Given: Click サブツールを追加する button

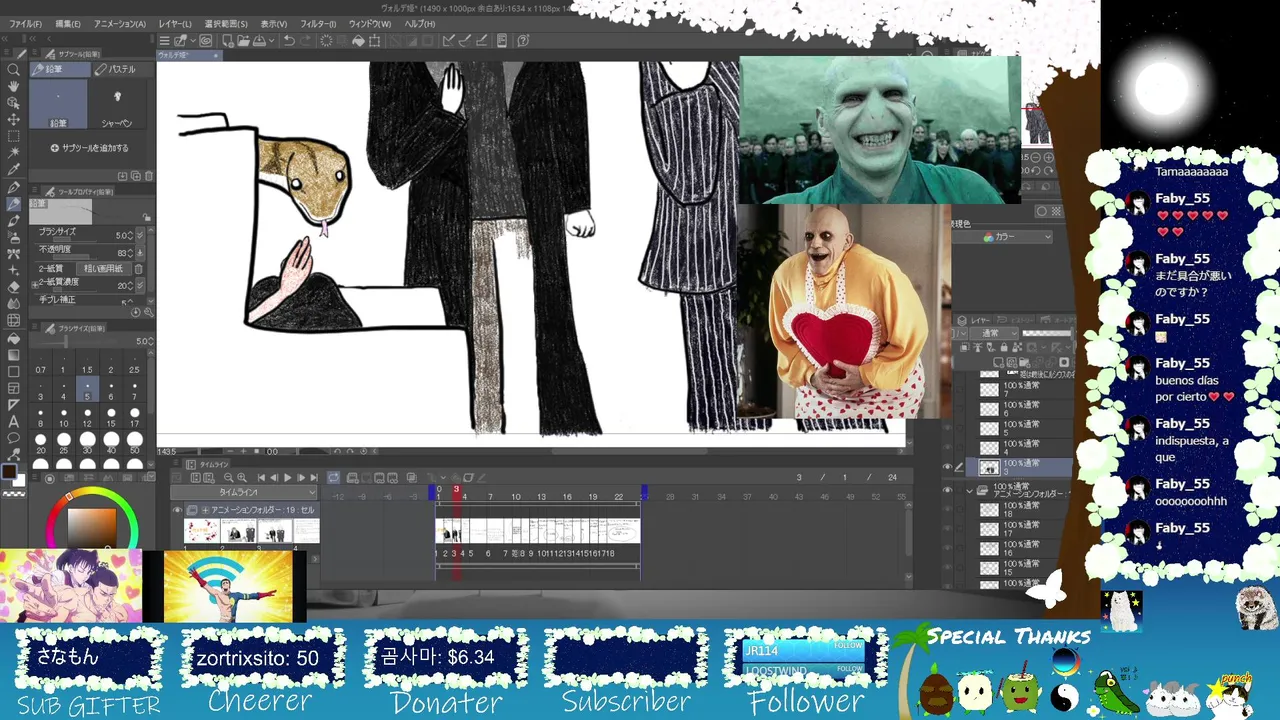Looking at the screenshot, I should pyautogui.click(x=90, y=148).
